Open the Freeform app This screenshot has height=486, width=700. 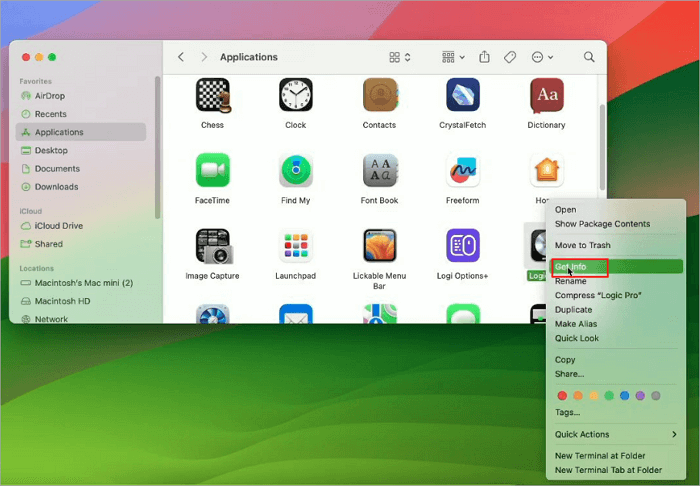[462, 171]
